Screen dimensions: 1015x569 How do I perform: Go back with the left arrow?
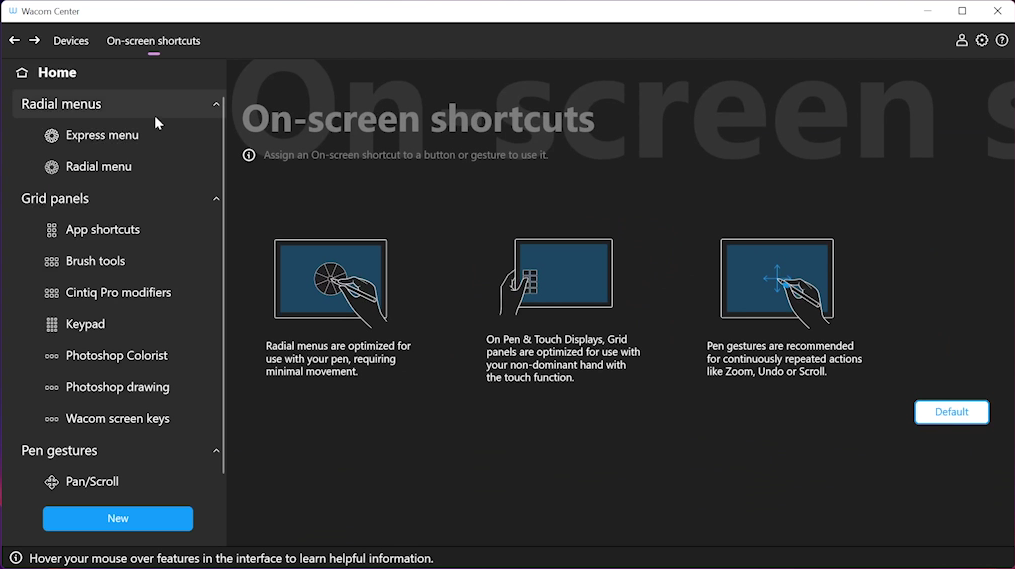point(14,40)
